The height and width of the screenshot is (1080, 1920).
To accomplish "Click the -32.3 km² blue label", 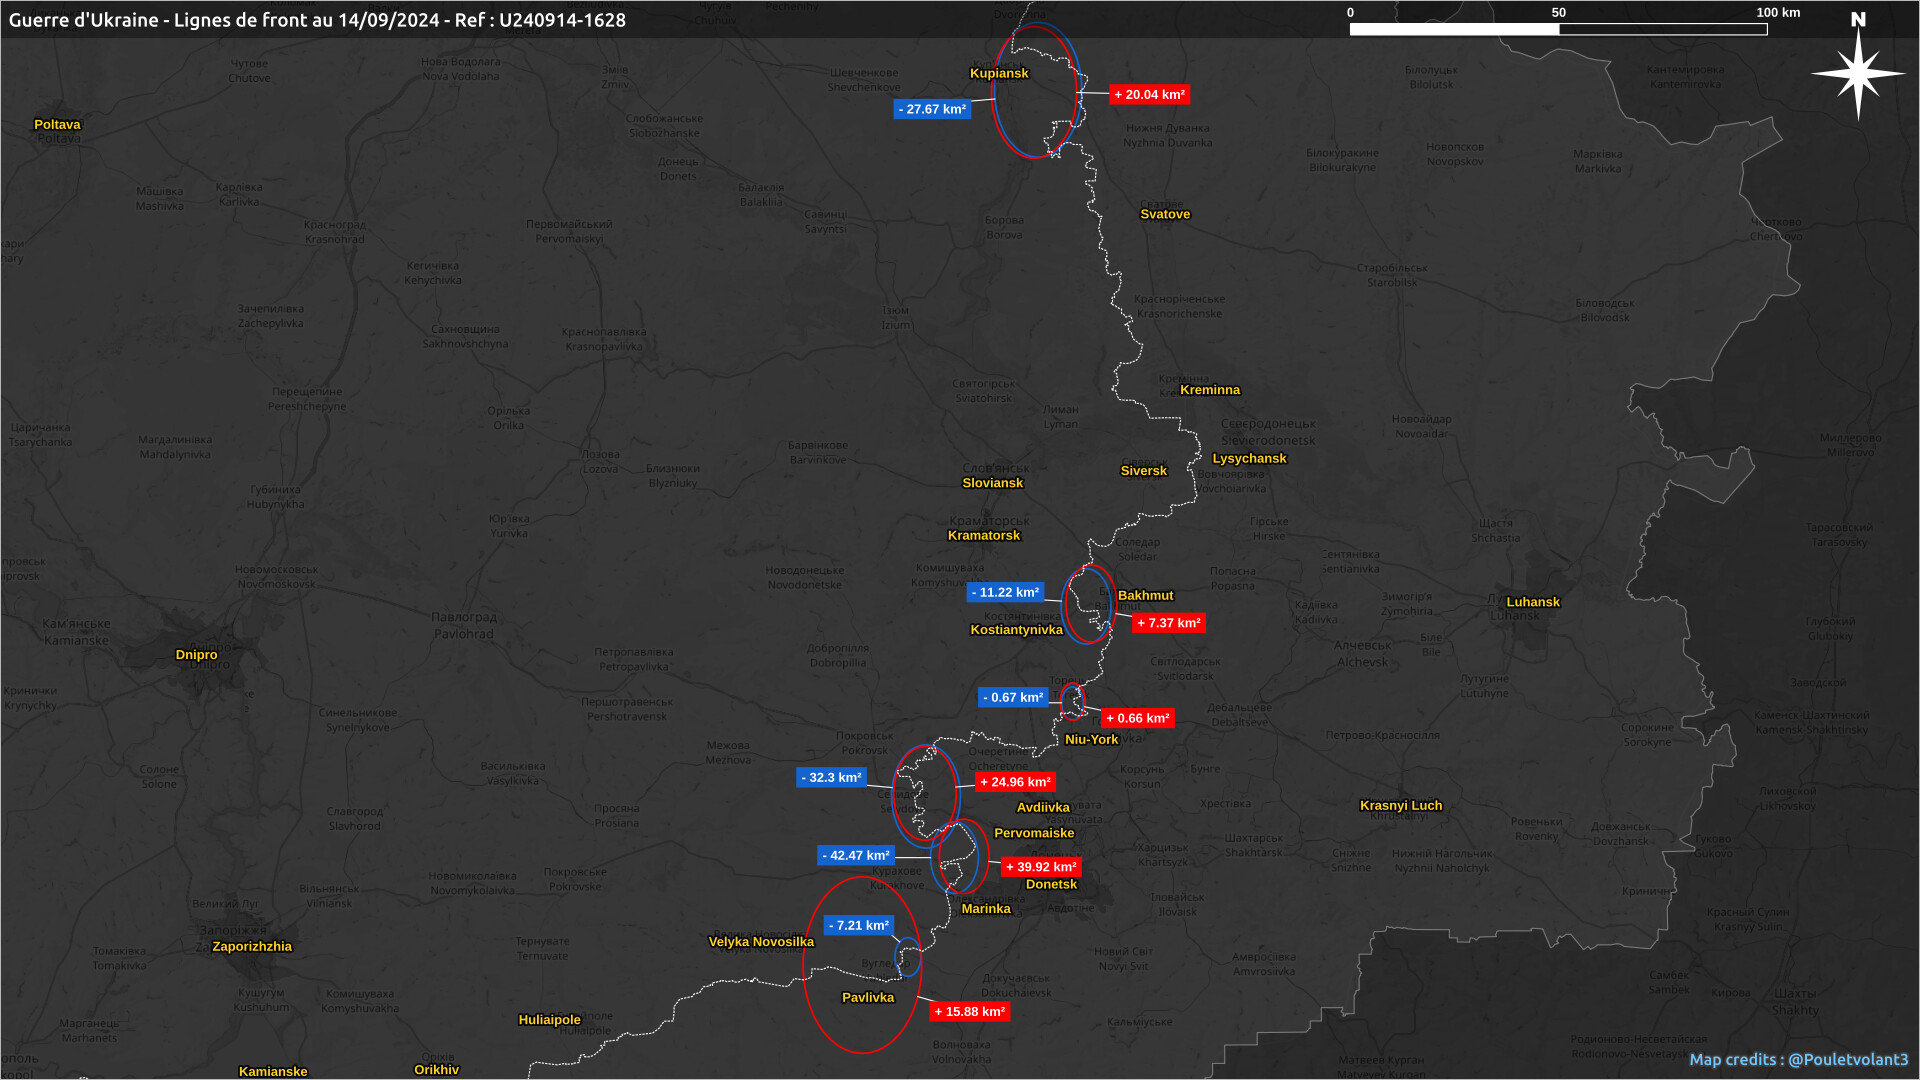I will [831, 778].
